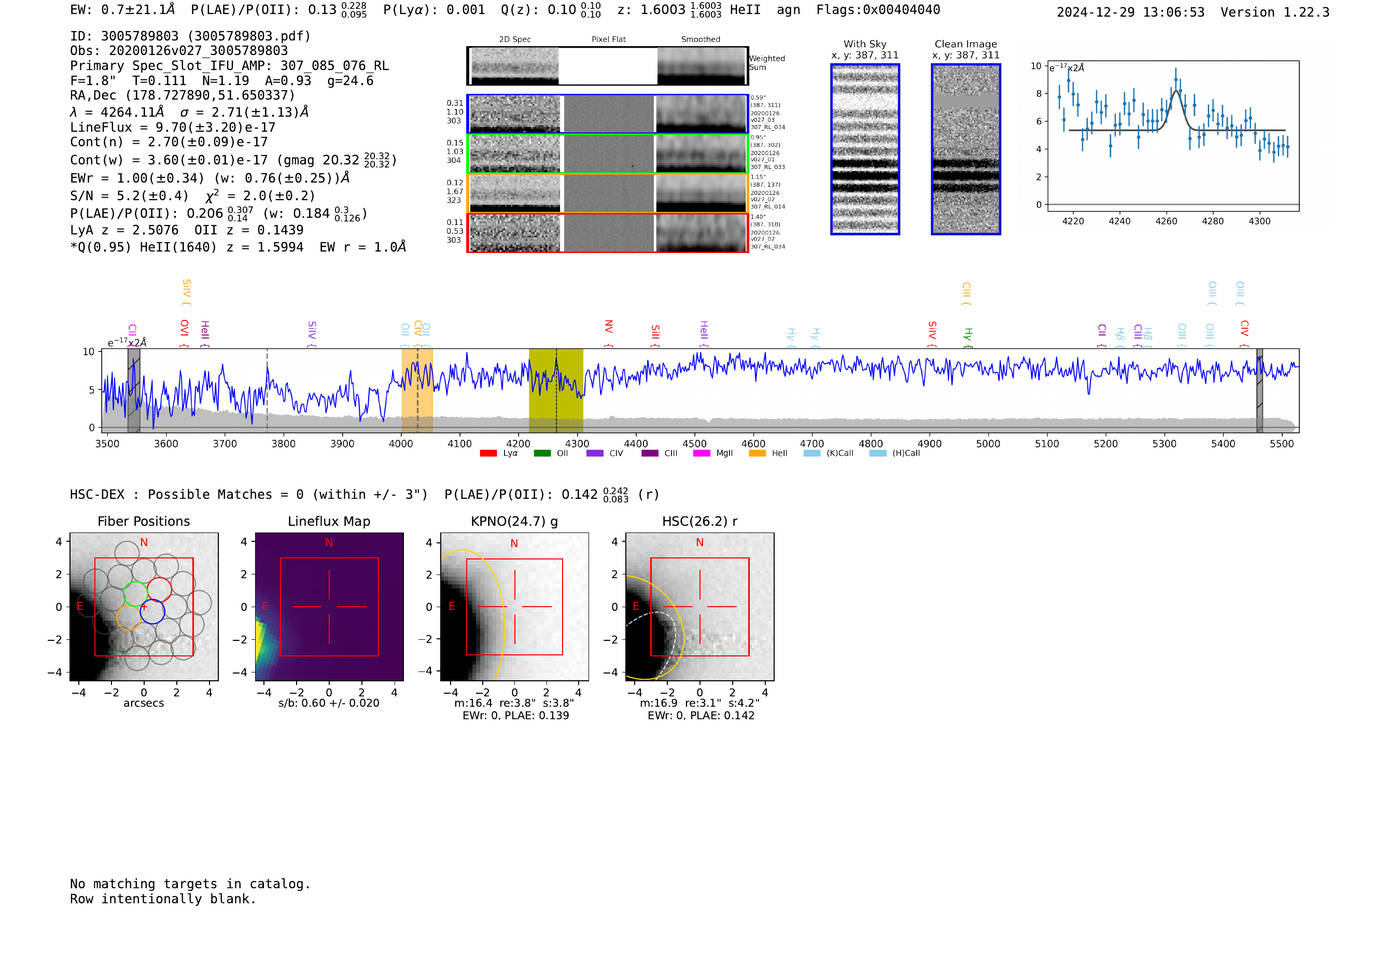This screenshot has width=1400, height=953.
Task: Click the green OII legend swatch
Action: coord(542,454)
